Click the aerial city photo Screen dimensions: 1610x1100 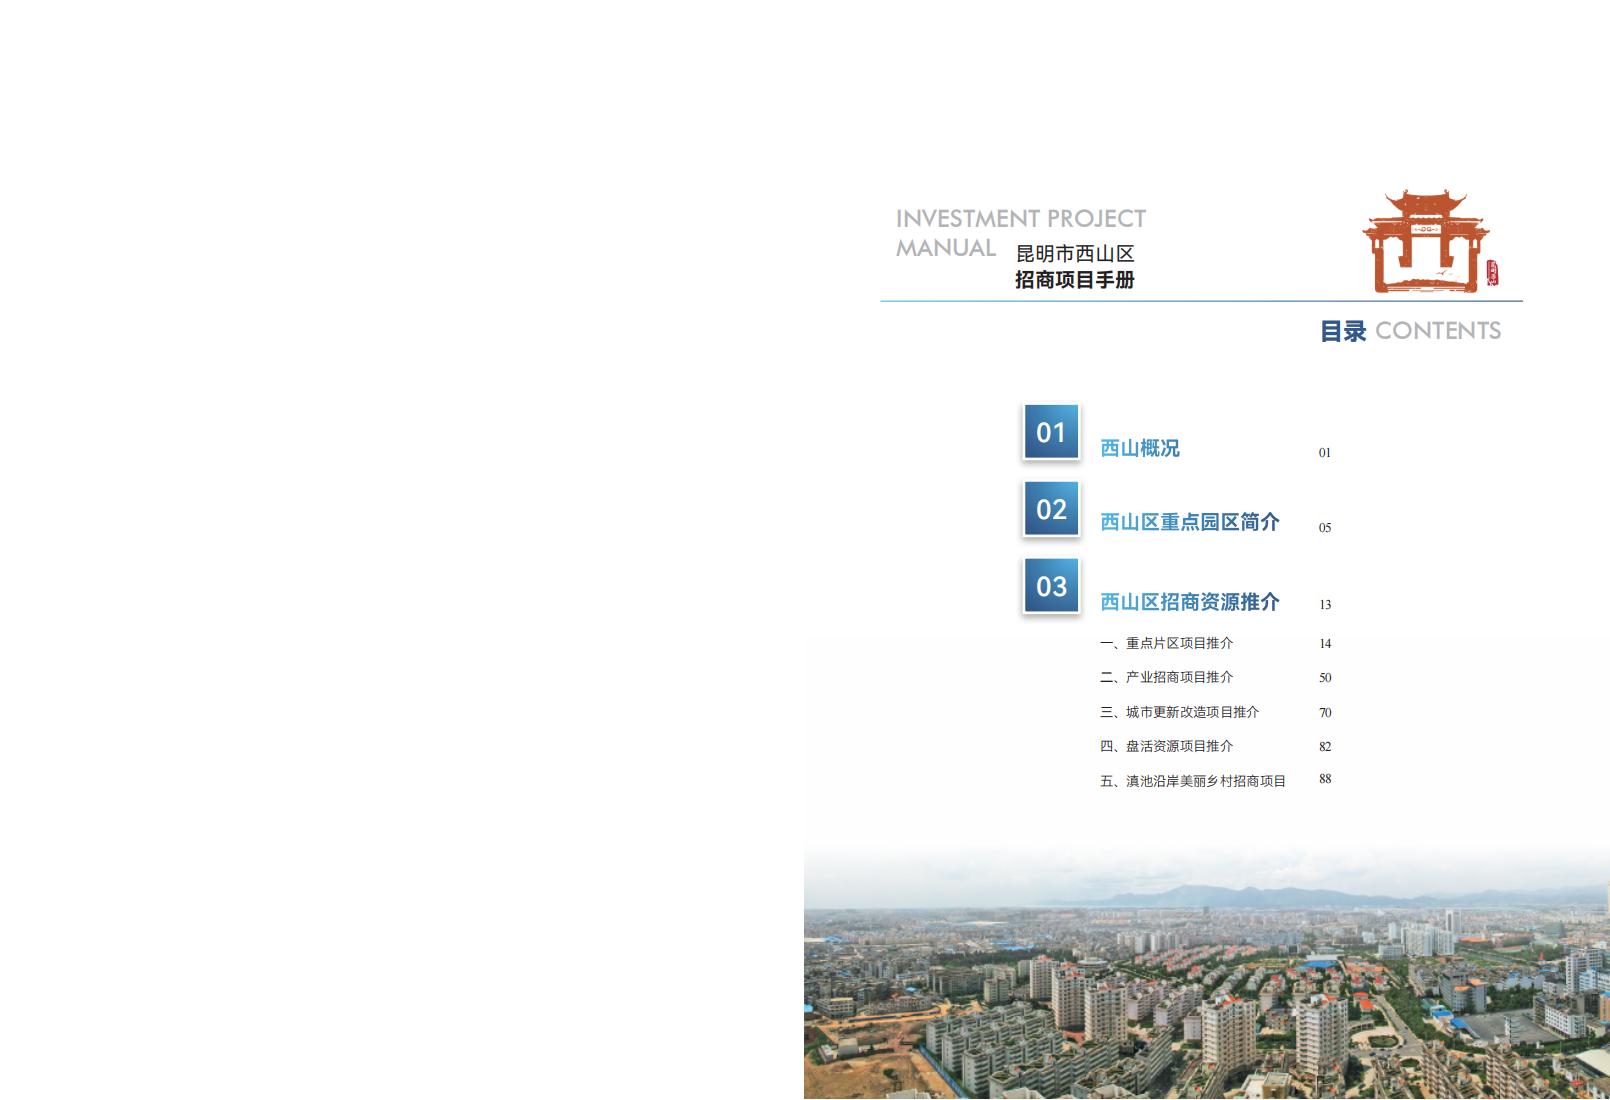(1207, 975)
